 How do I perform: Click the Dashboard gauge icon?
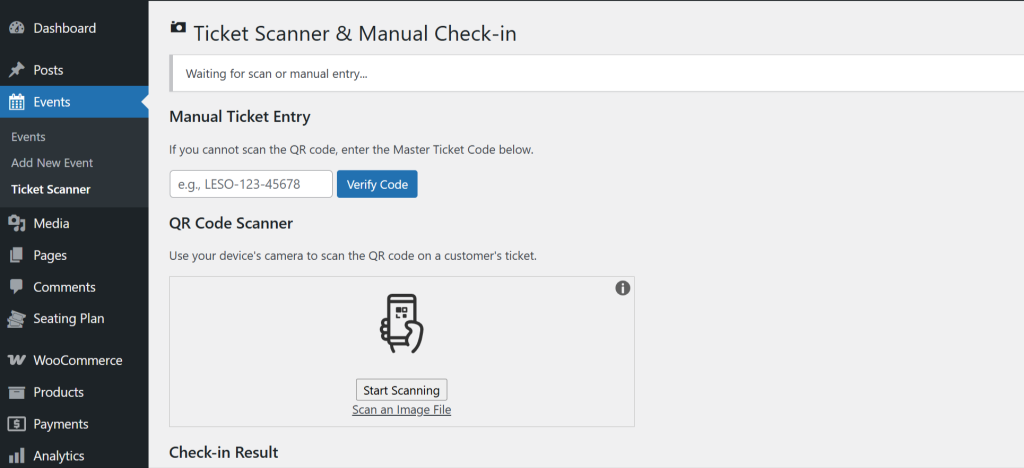pyautogui.click(x=17, y=28)
